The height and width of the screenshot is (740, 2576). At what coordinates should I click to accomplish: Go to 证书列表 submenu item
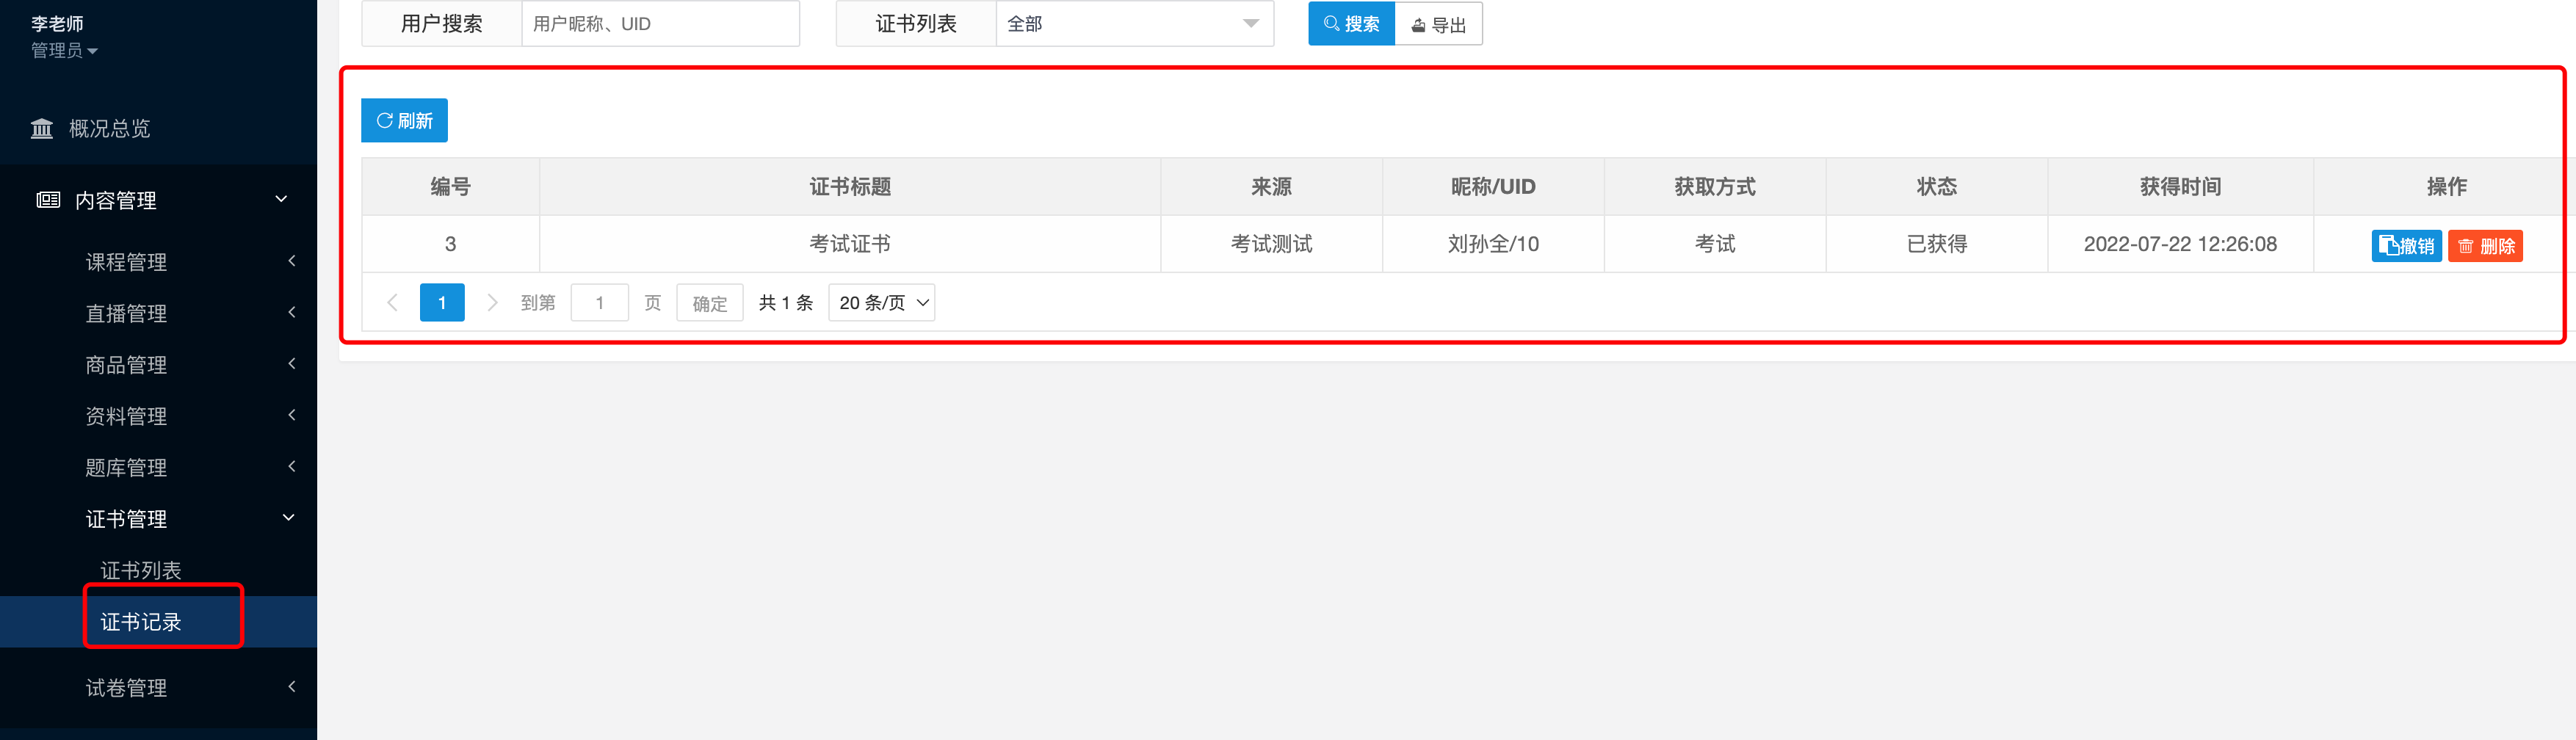141,570
